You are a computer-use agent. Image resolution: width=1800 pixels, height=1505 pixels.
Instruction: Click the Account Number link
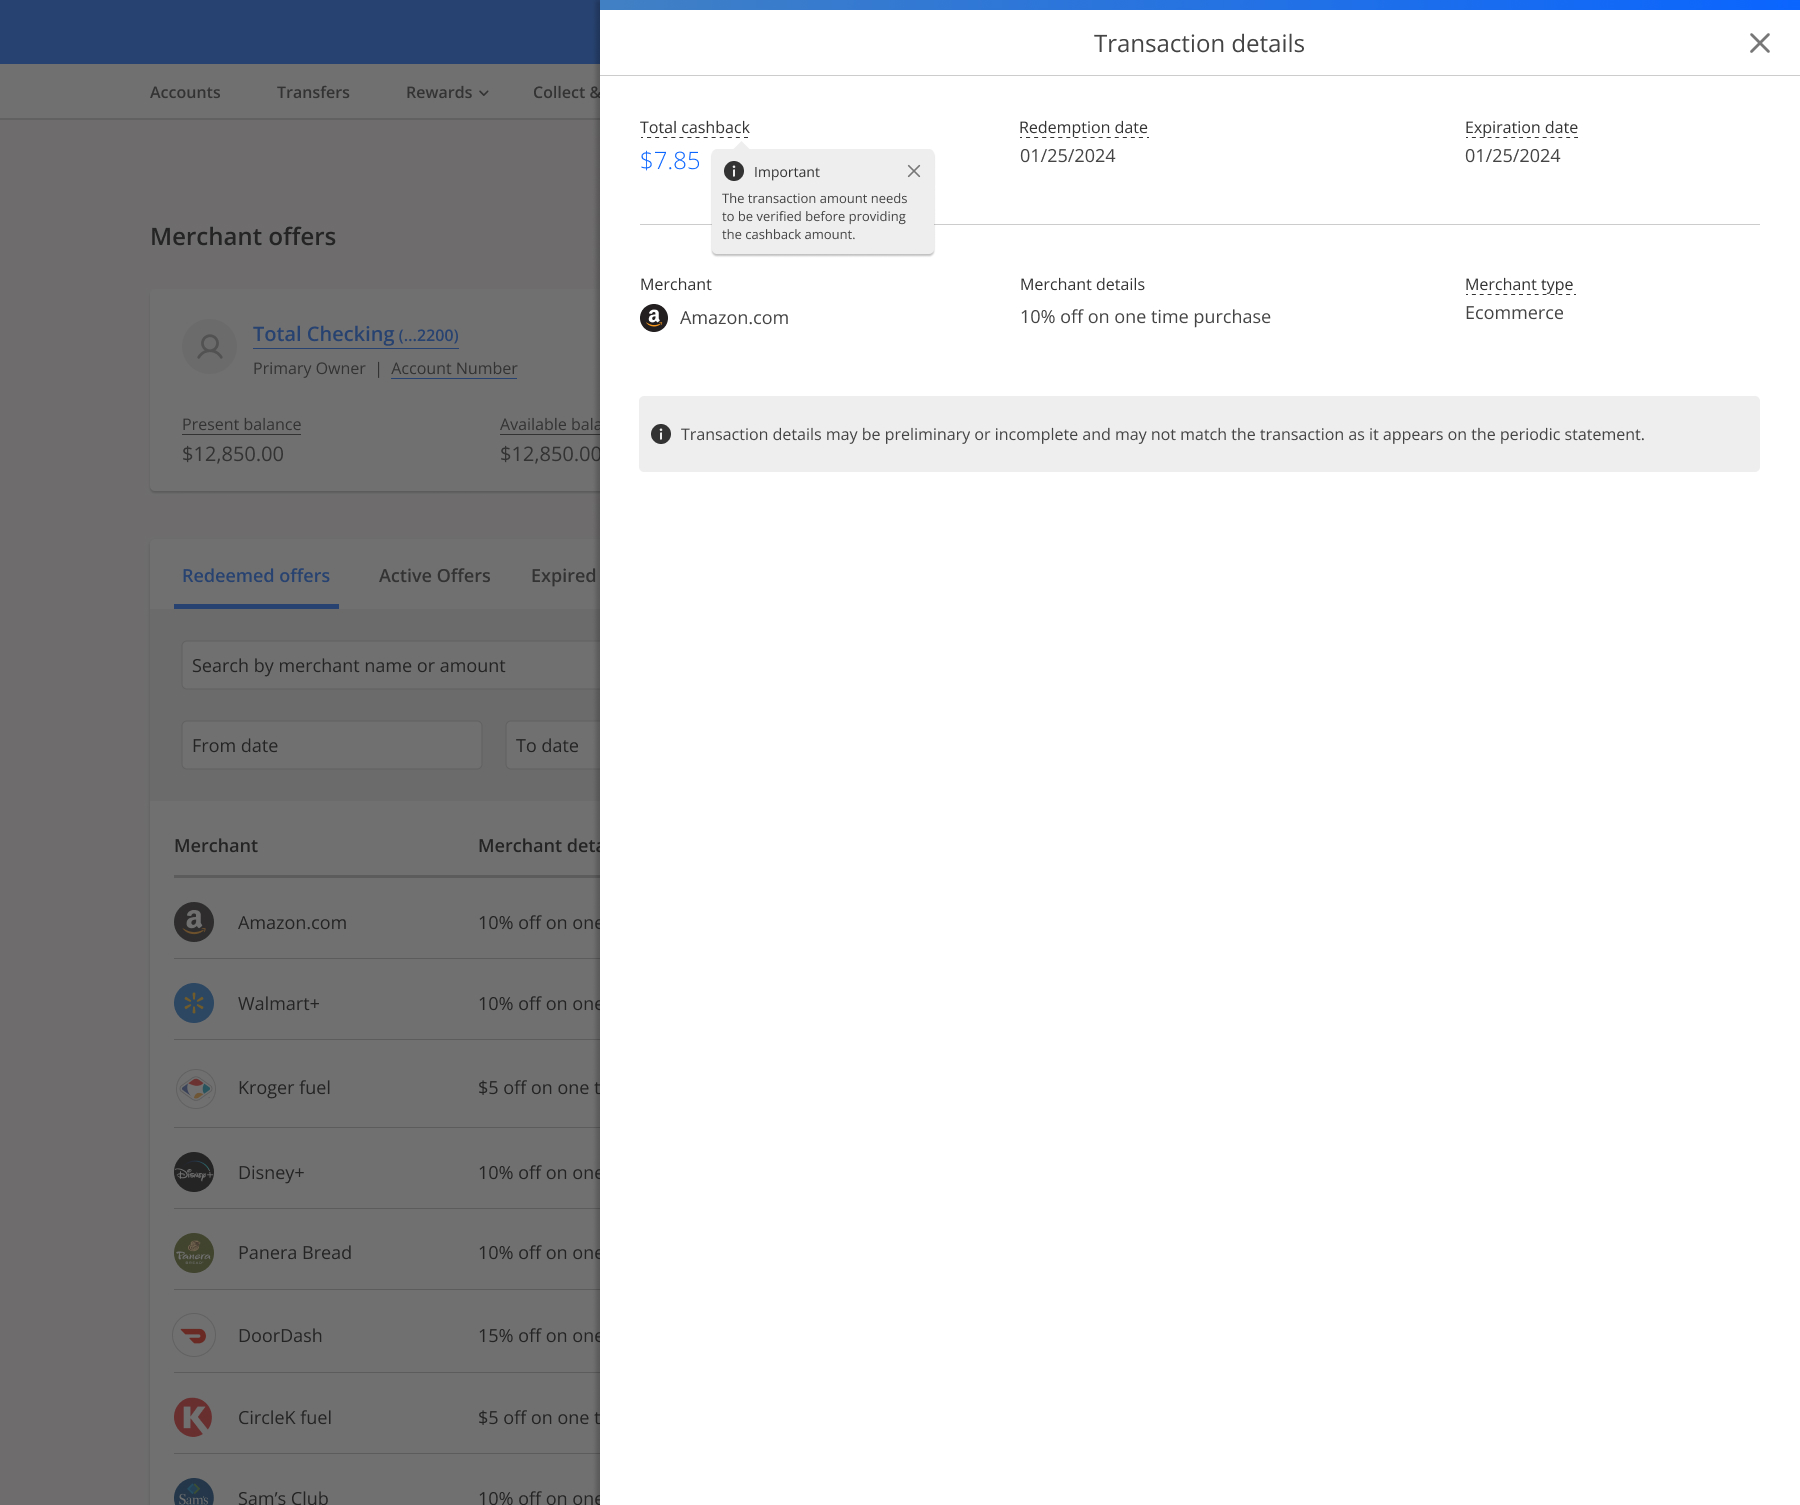pyautogui.click(x=454, y=368)
